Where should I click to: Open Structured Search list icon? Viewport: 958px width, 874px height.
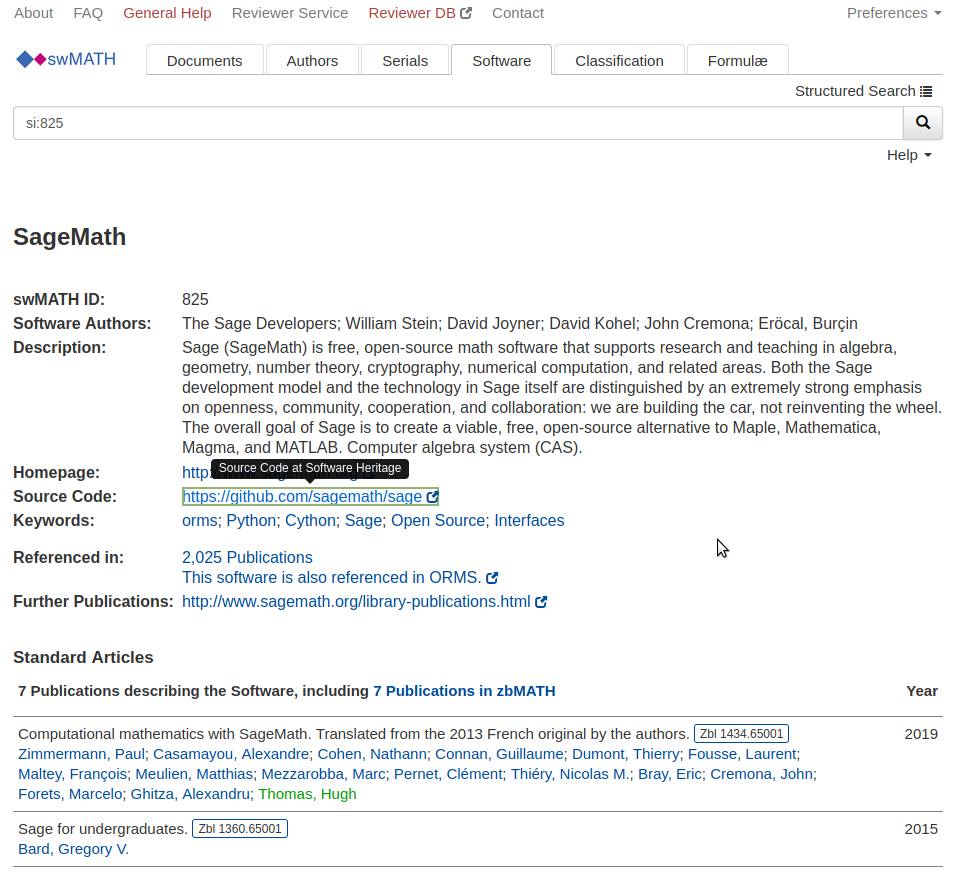tap(926, 91)
